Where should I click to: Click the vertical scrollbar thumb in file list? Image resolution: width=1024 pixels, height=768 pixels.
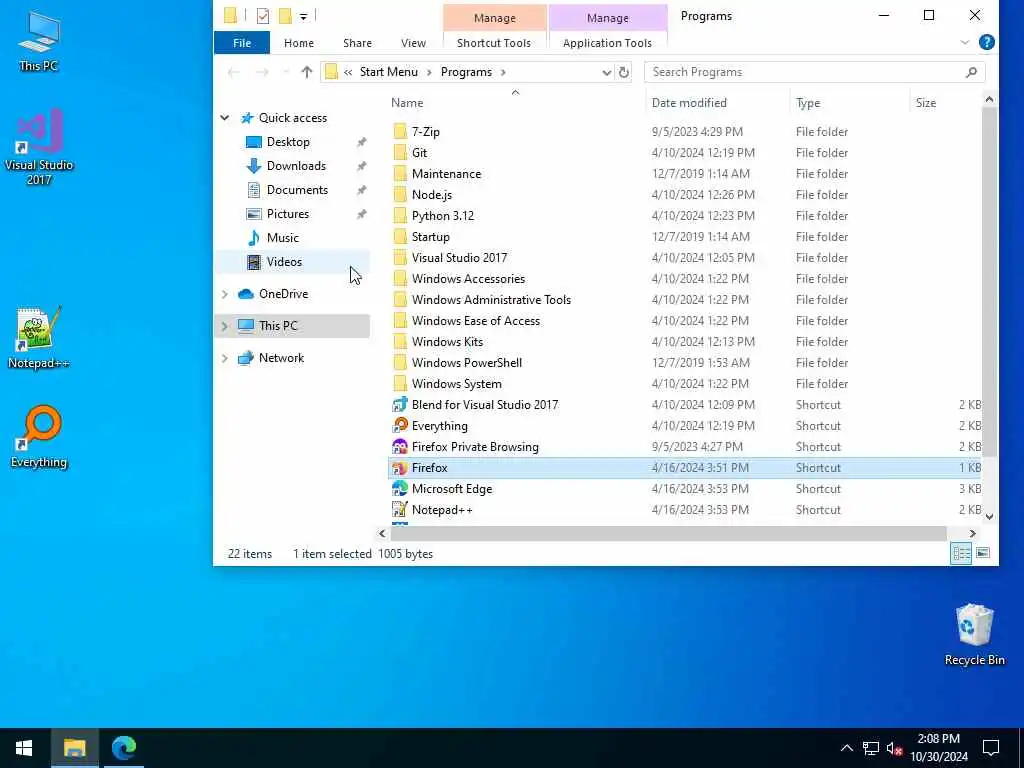(989, 281)
